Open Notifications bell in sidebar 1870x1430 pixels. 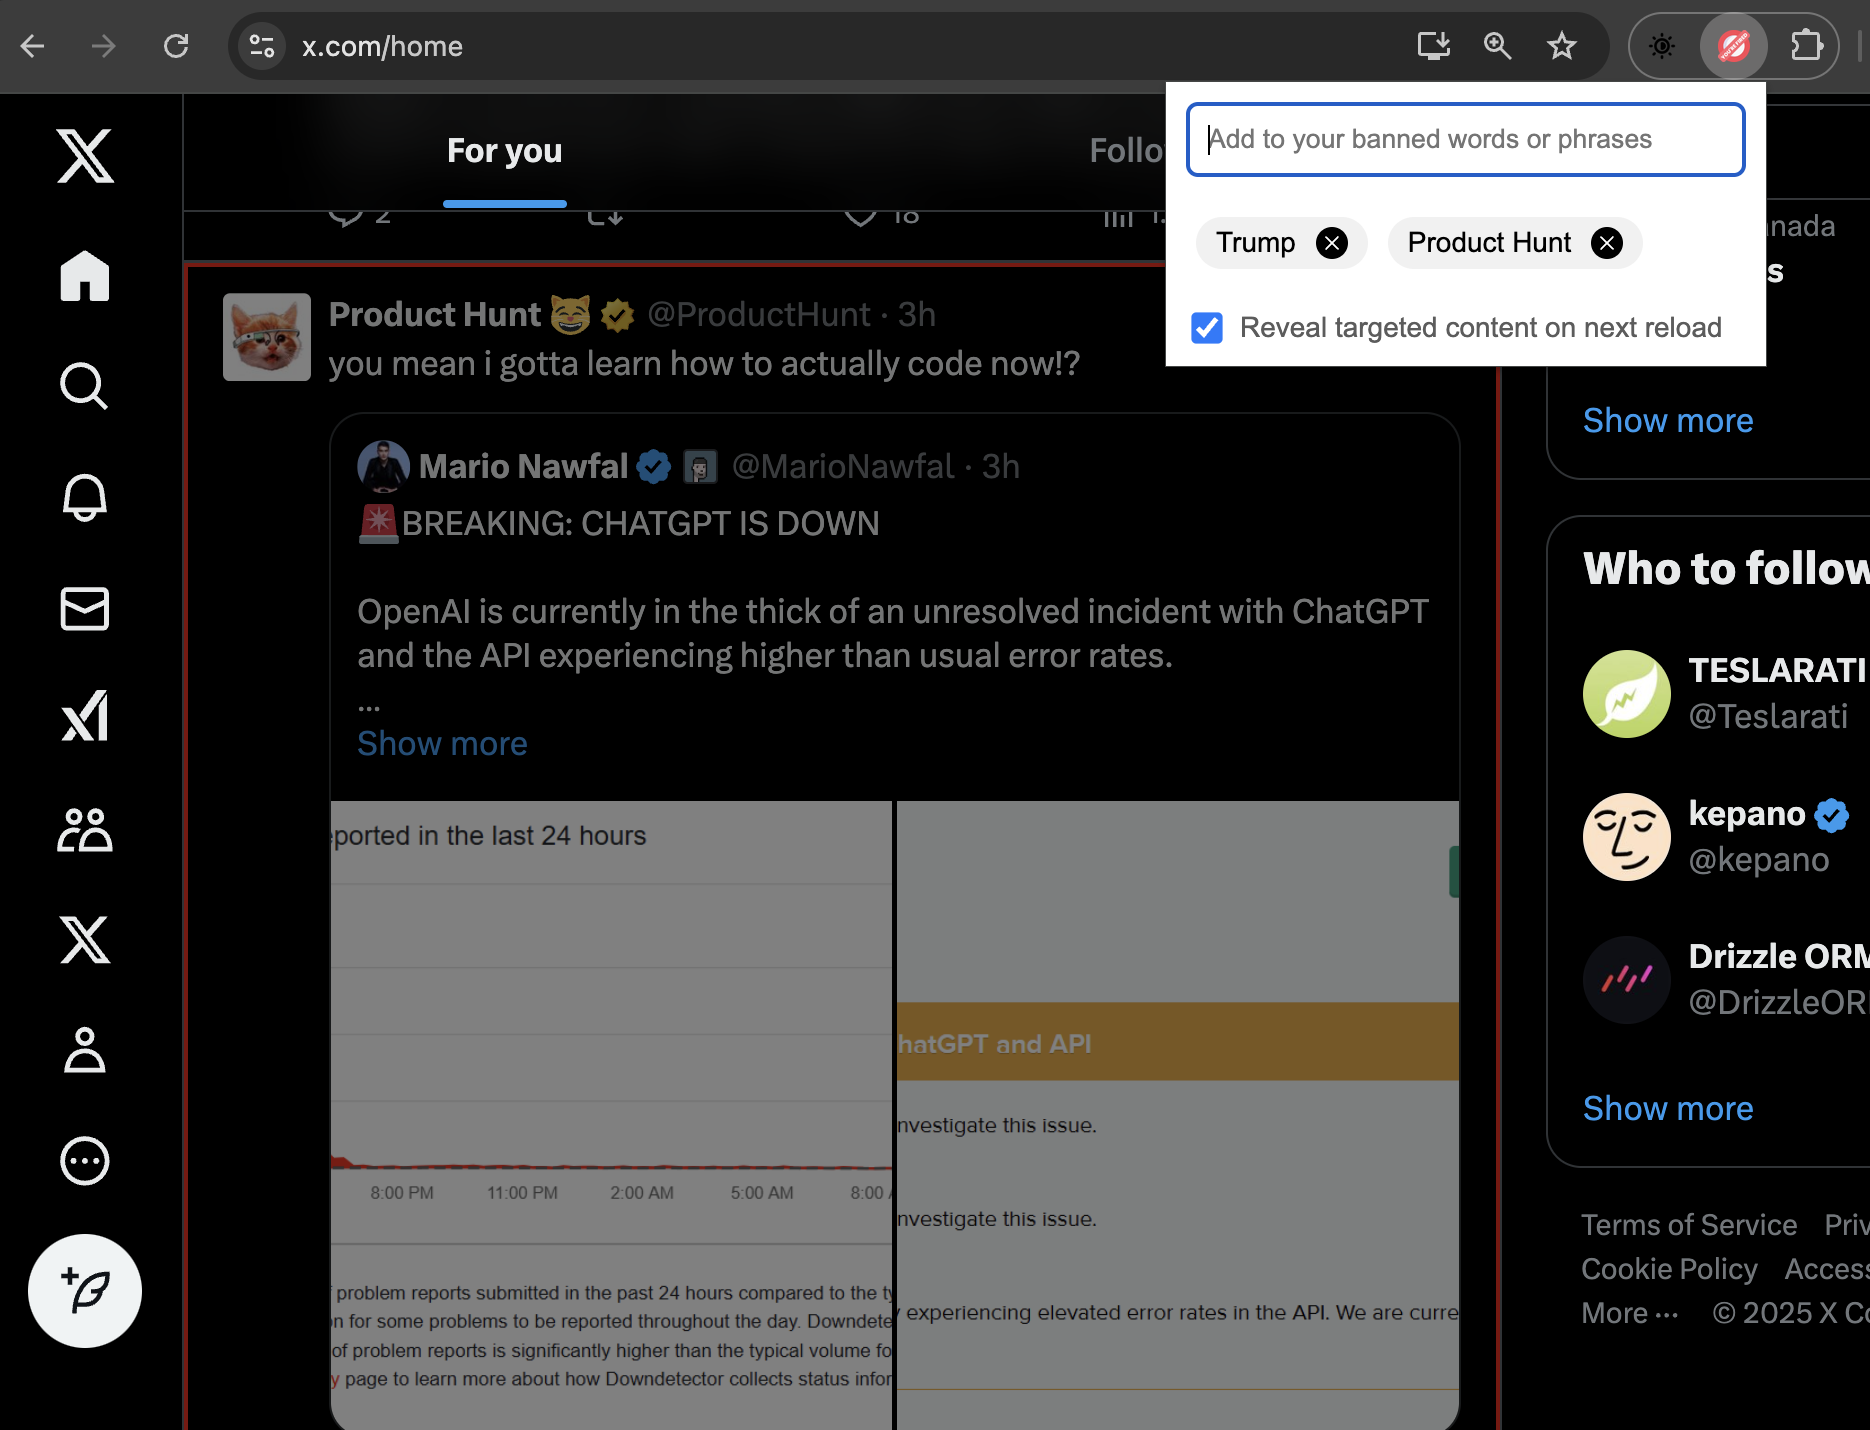click(x=85, y=497)
